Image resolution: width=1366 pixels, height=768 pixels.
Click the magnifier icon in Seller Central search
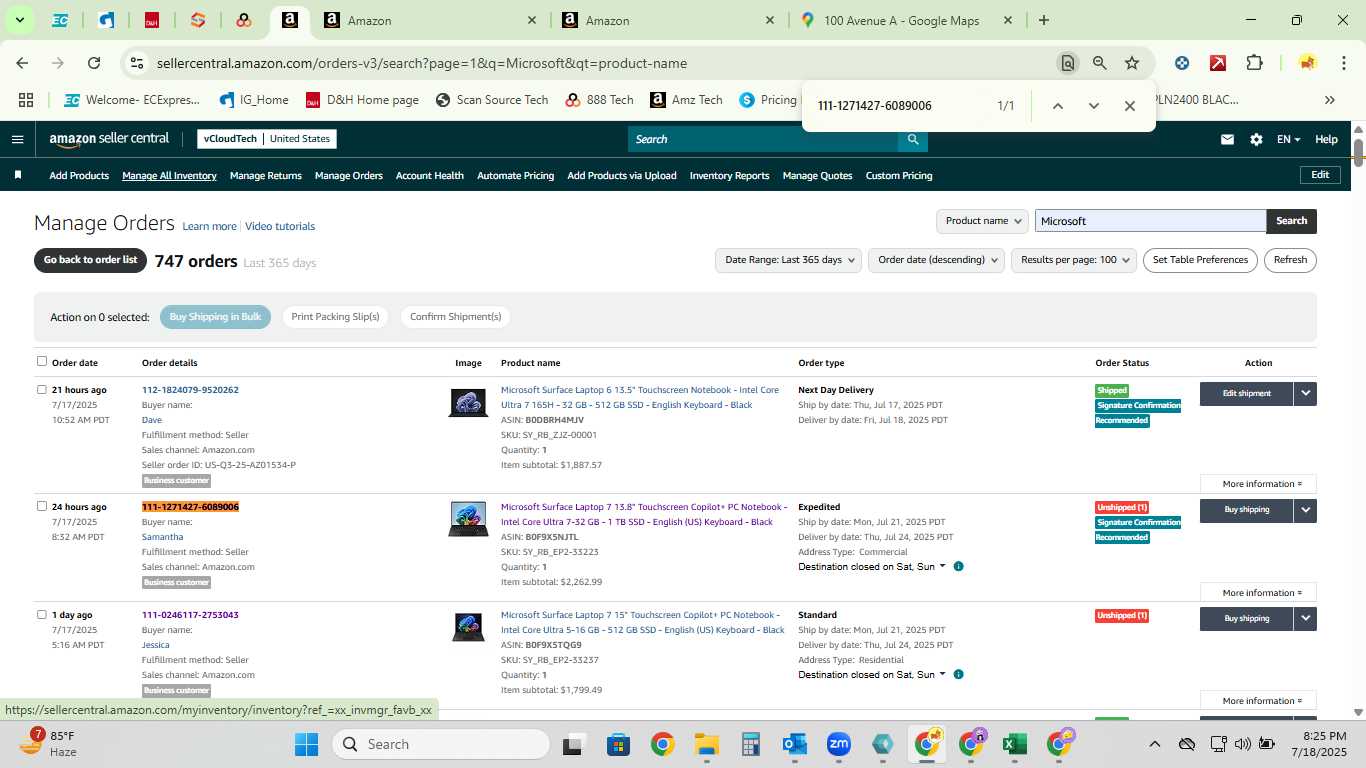[912, 139]
